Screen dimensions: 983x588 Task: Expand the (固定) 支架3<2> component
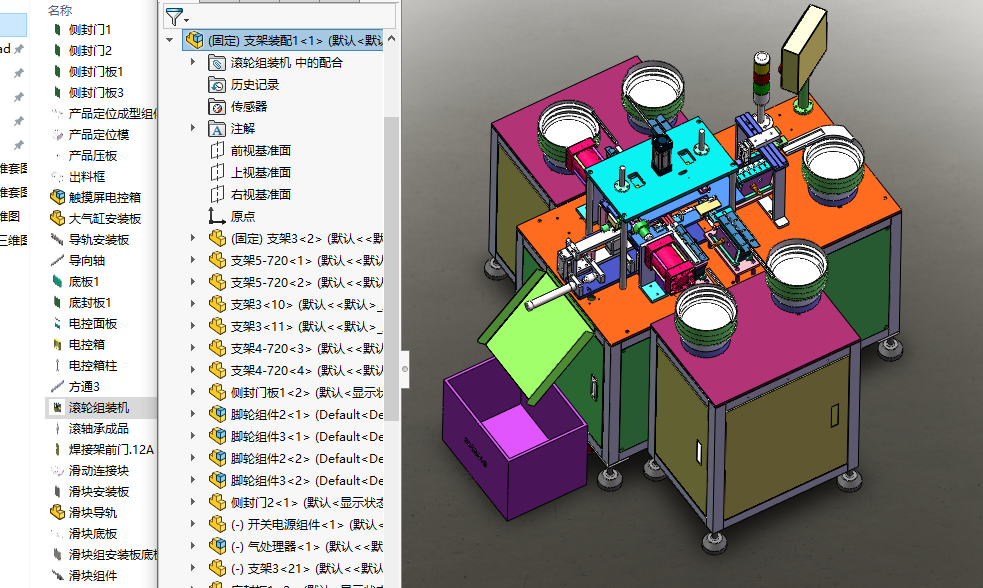point(193,238)
